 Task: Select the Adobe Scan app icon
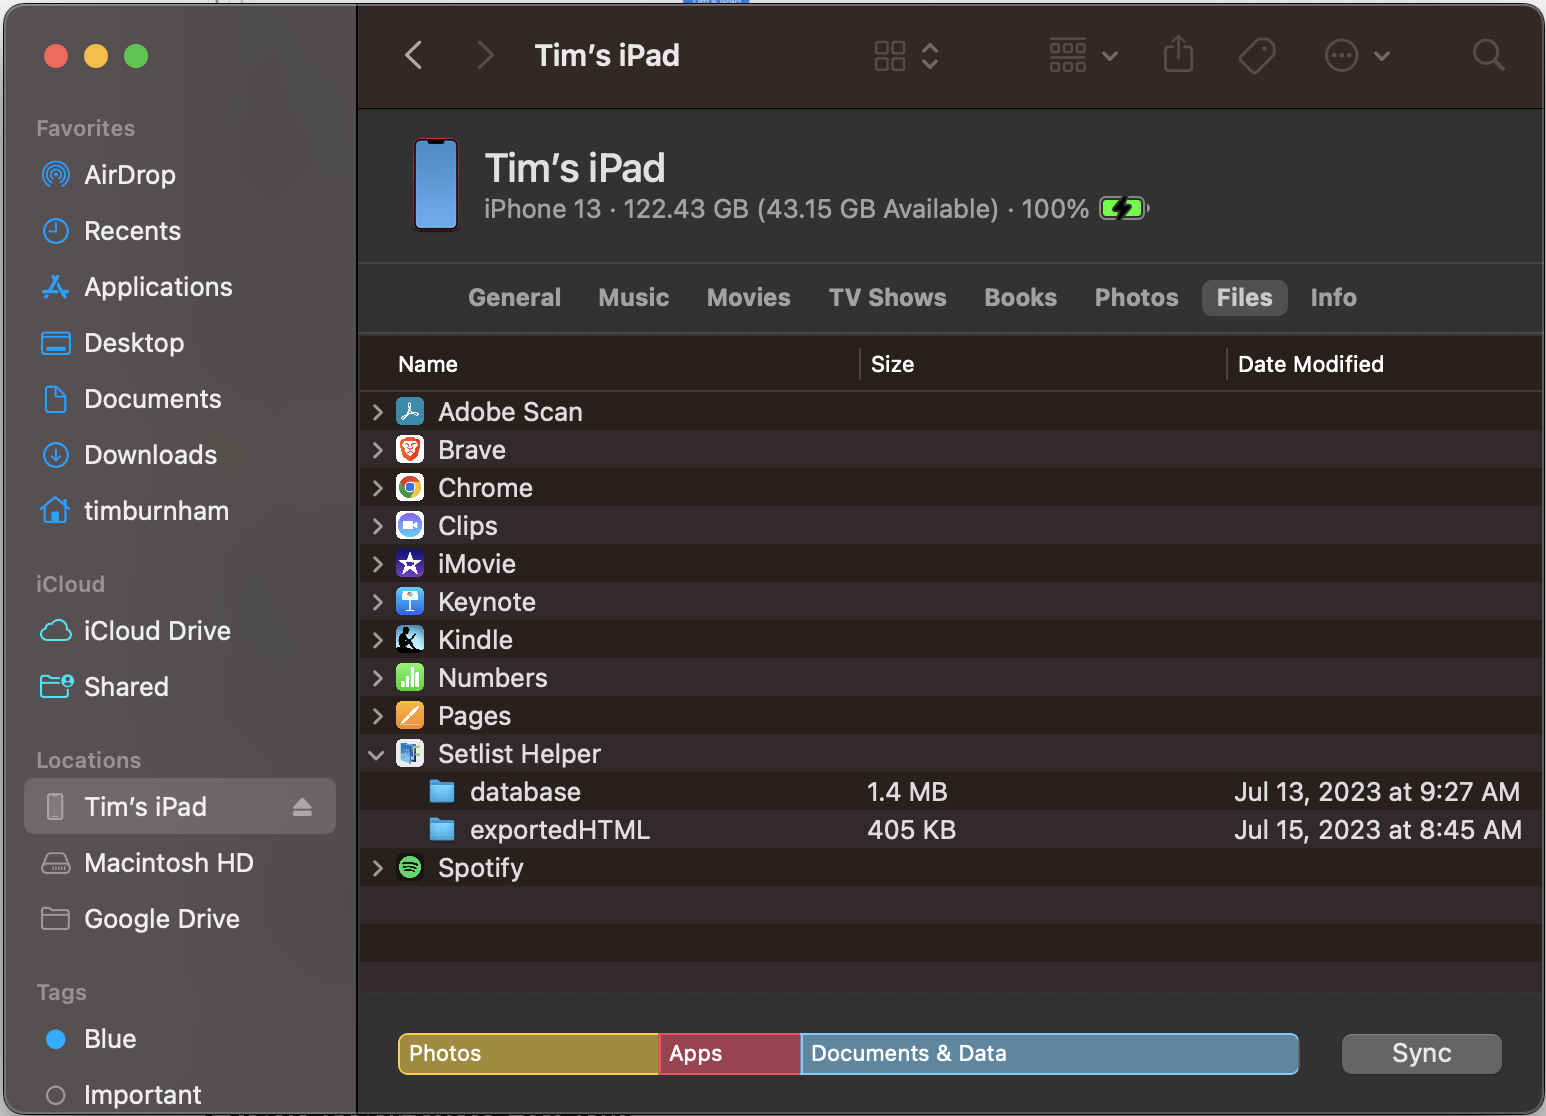(410, 411)
